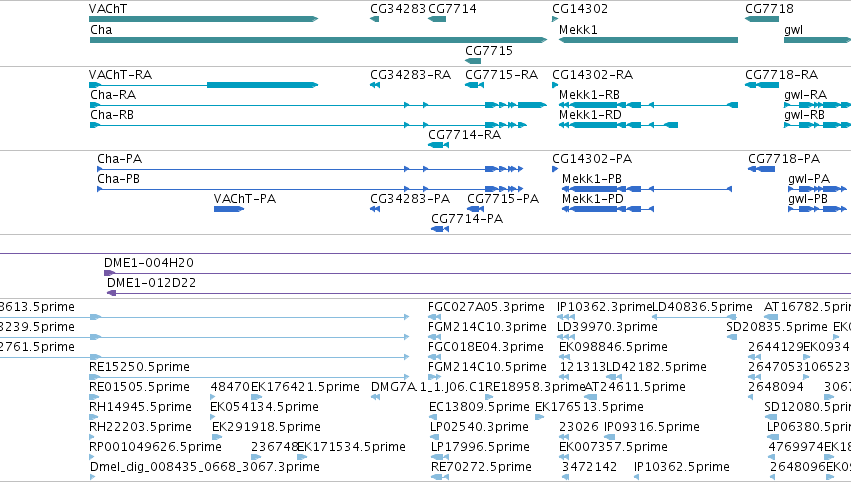The width and height of the screenshot is (851, 482).
Task: Select the EK054134.5prime EST label
Action: 264,407
